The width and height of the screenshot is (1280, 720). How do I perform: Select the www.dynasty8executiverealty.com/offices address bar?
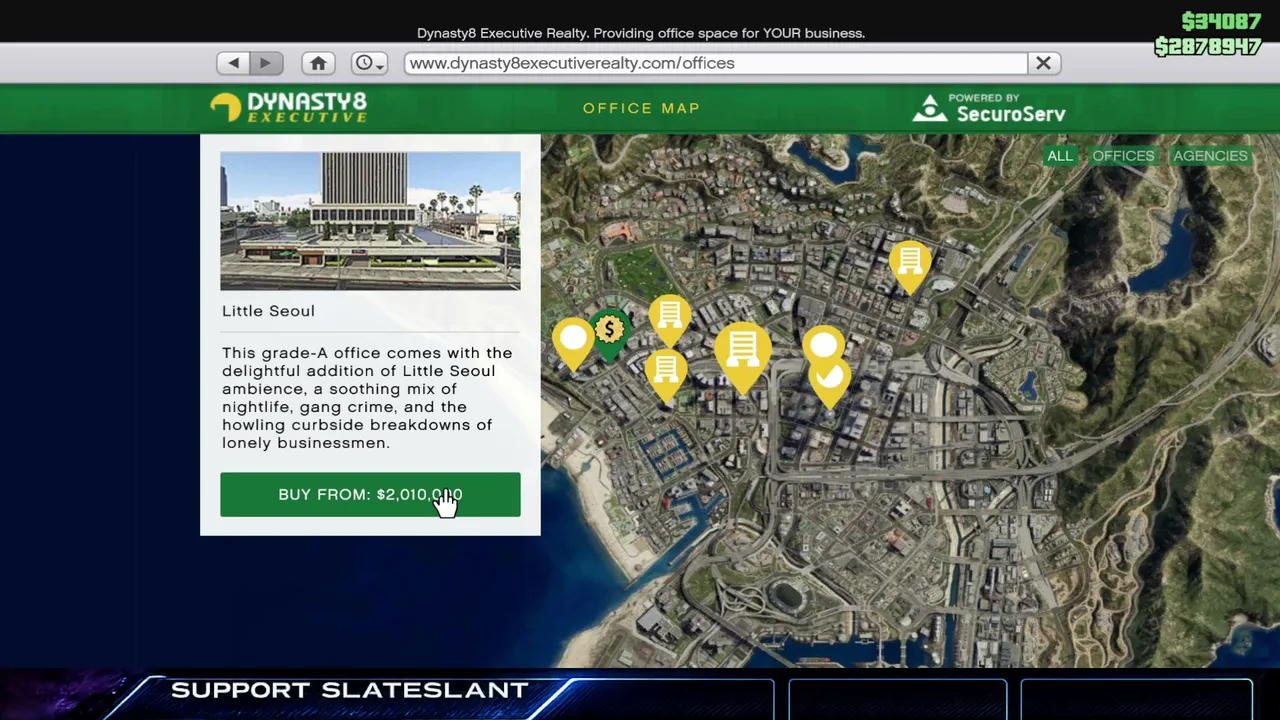coord(716,63)
